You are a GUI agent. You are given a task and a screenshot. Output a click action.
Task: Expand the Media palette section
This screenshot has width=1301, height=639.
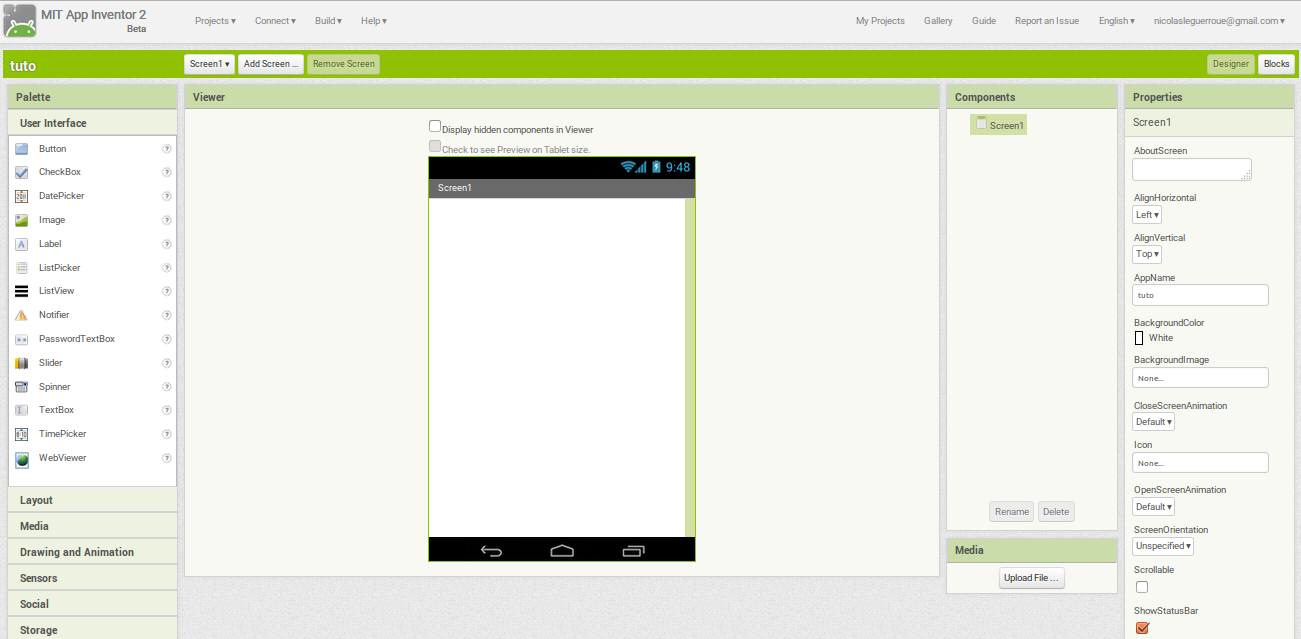click(x=92, y=526)
